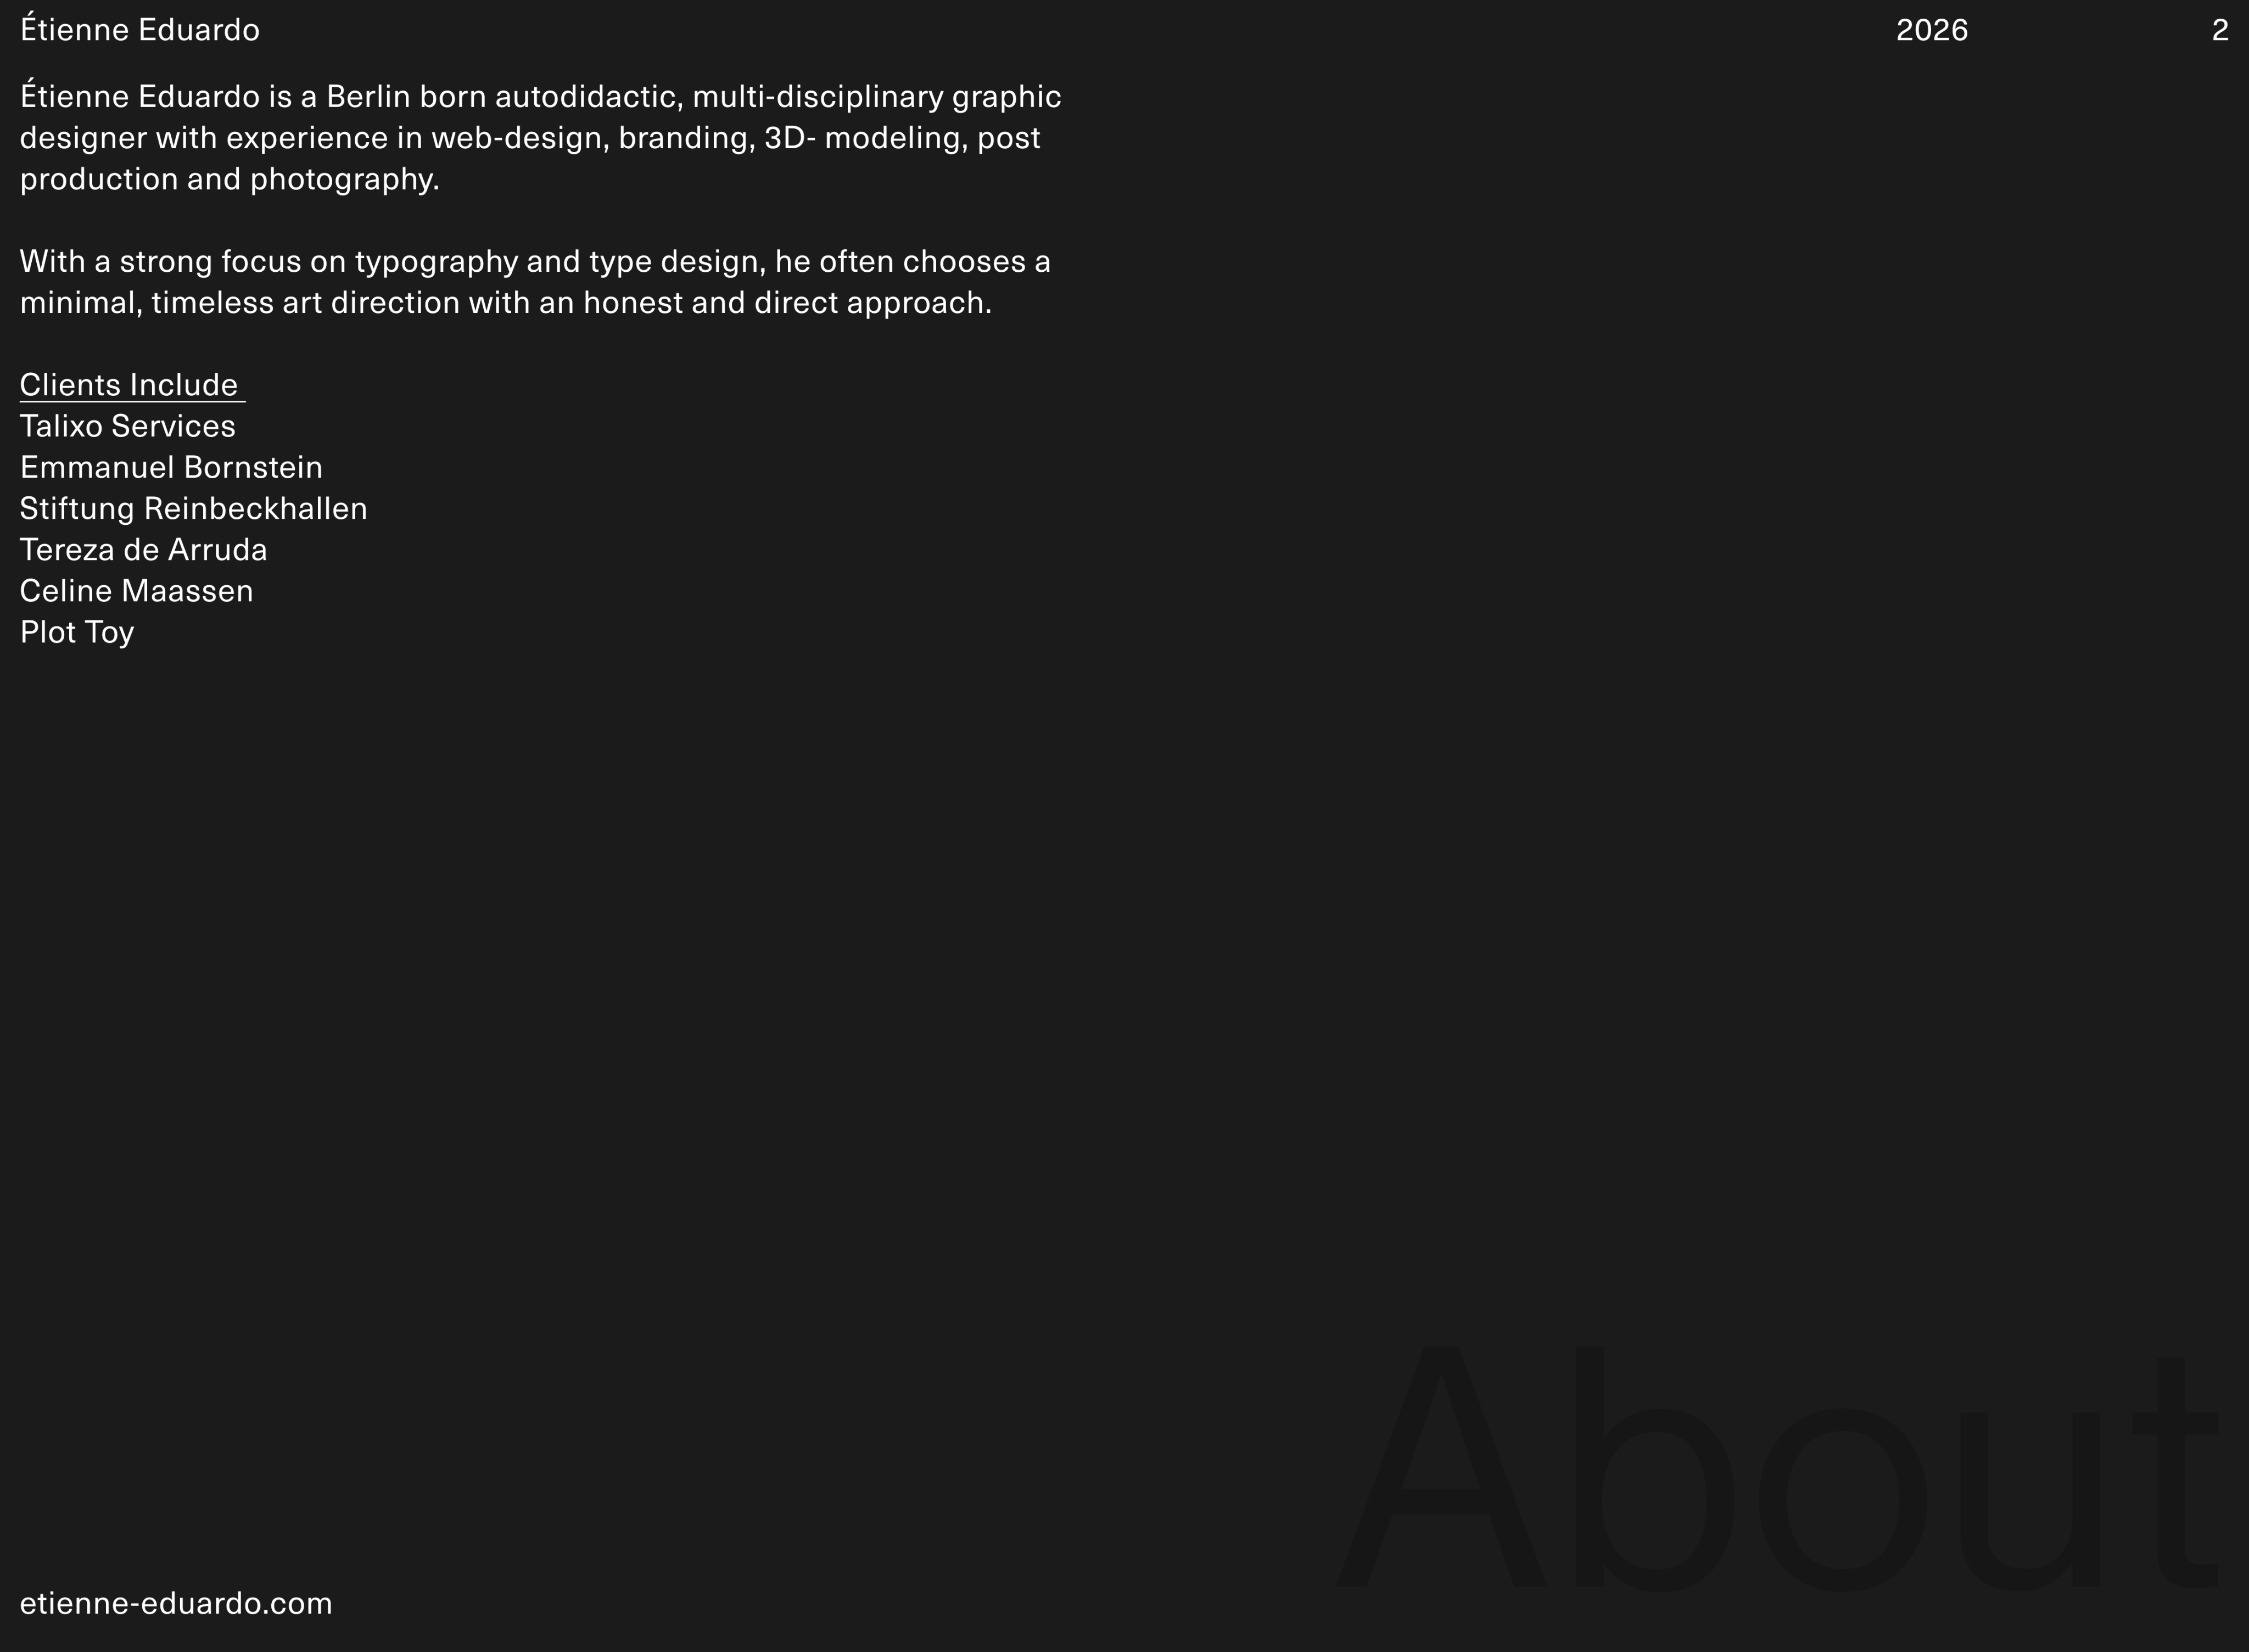Click the word photography in the bio
This screenshot has width=2249, height=1652.
(345, 179)
